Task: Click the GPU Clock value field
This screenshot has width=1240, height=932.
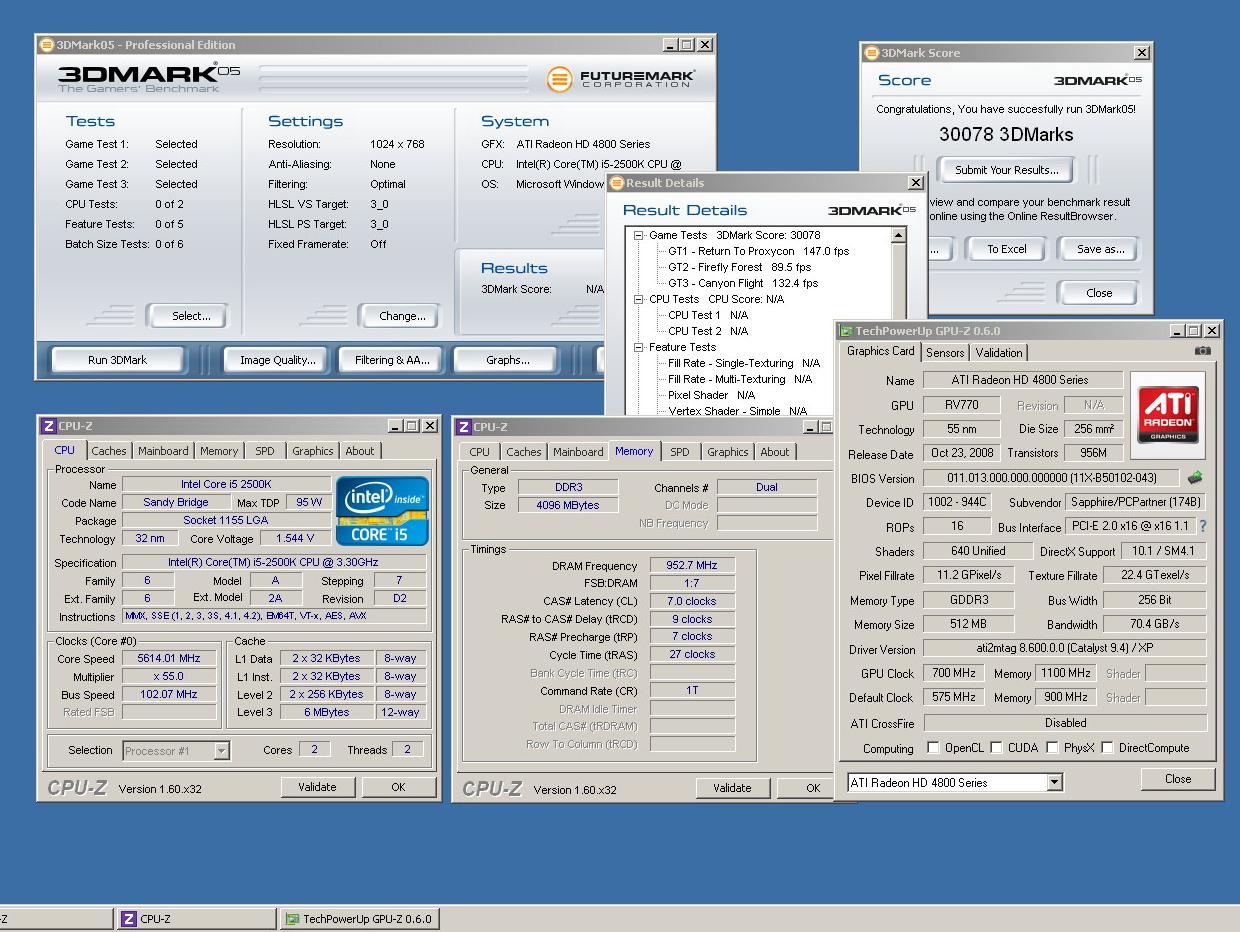Action: 953,674
